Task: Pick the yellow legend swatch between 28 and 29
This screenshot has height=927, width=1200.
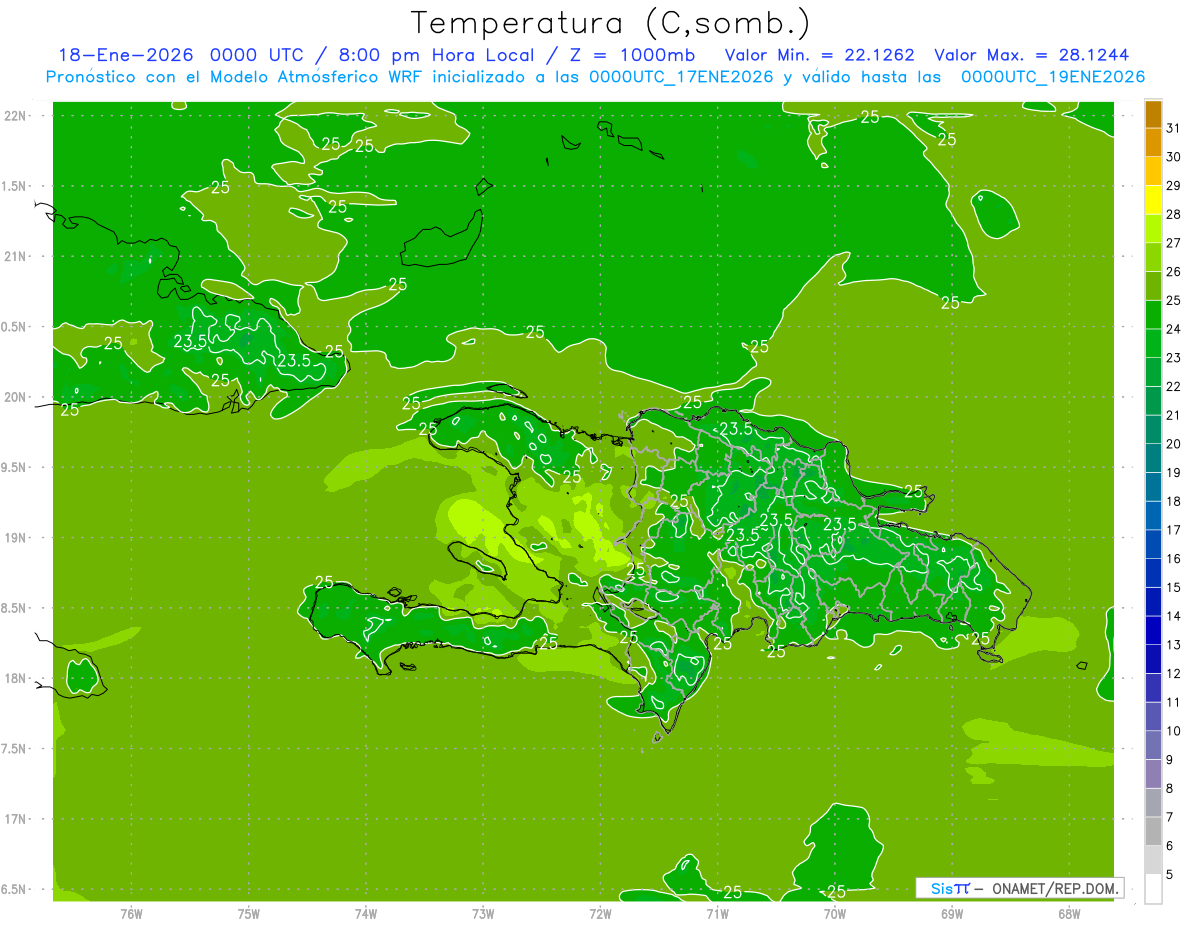Action: [1153, 200]
